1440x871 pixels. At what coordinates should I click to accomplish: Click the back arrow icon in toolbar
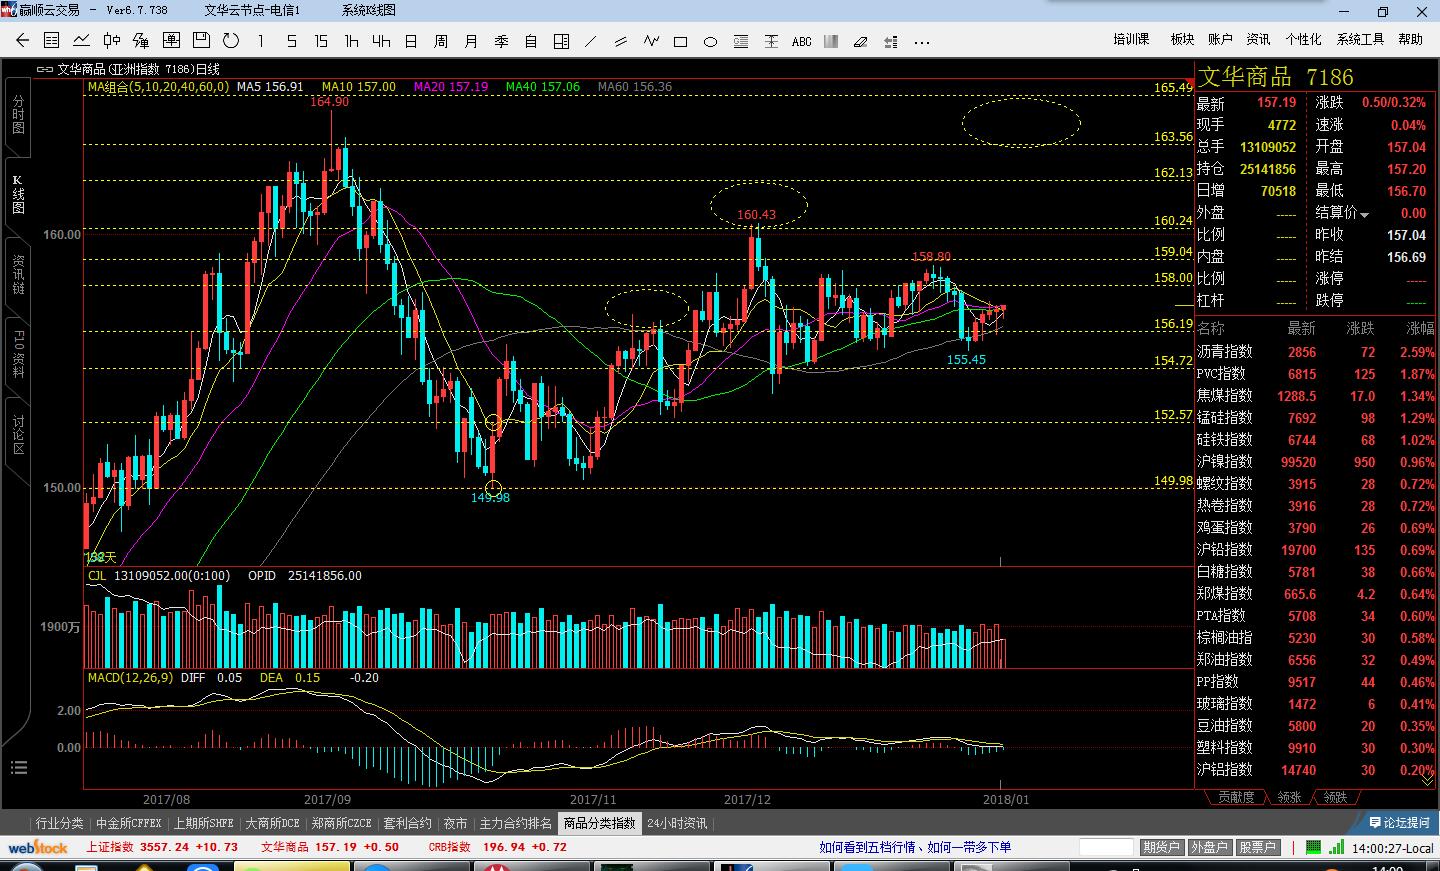tap(22, 41)
